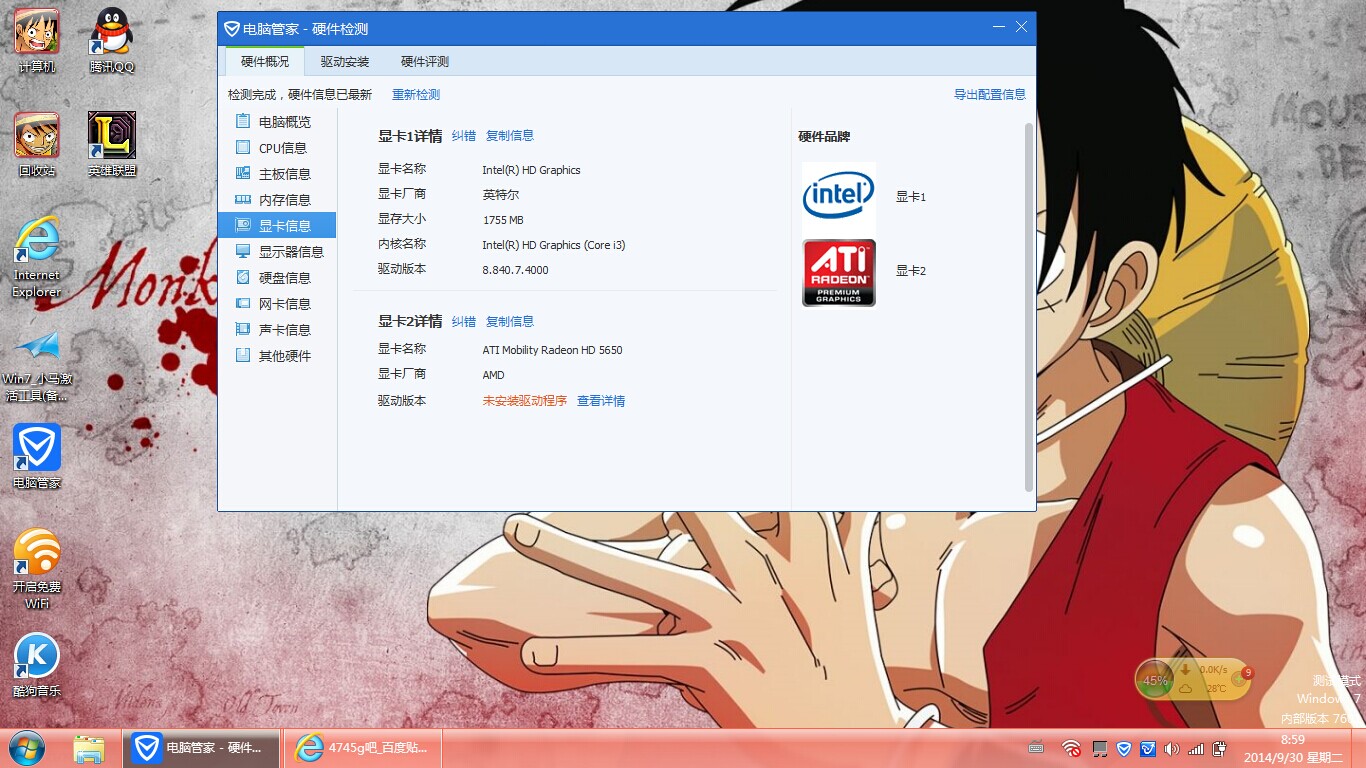
Task: Click the 显卡2详情 heading
Action: (410, 322)
